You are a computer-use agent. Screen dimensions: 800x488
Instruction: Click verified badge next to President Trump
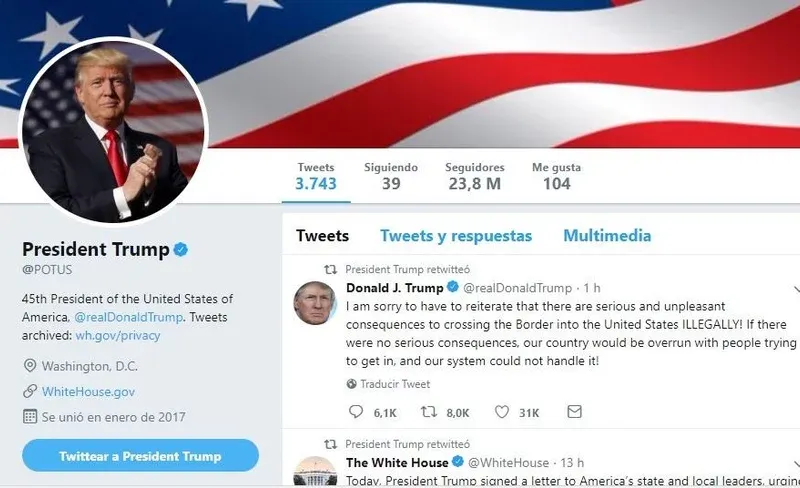coord(181,250)
